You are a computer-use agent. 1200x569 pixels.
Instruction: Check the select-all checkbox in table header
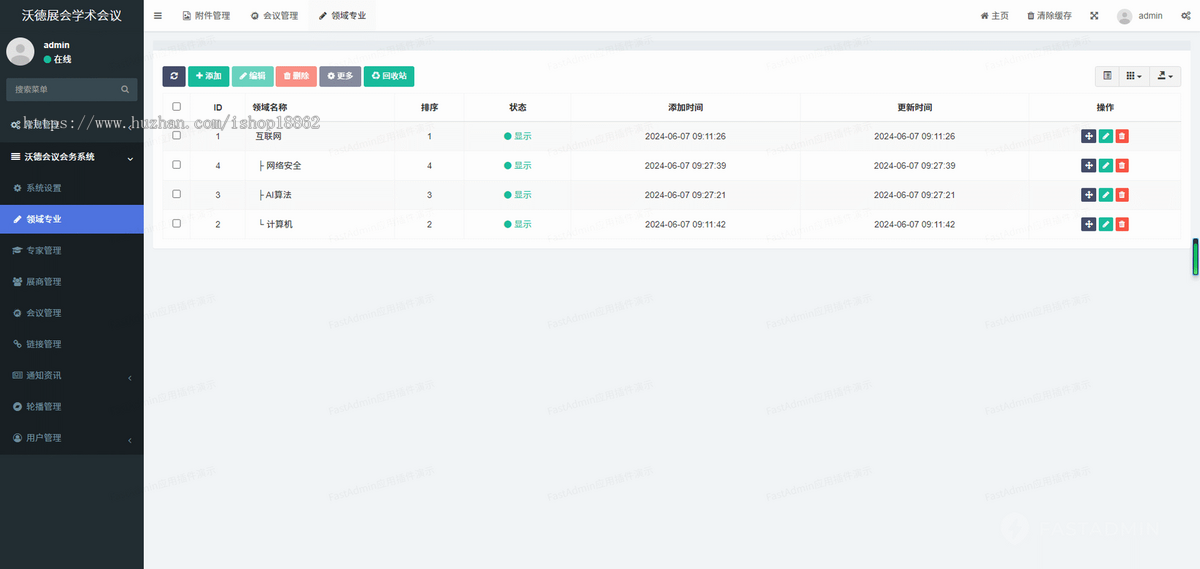177,107
